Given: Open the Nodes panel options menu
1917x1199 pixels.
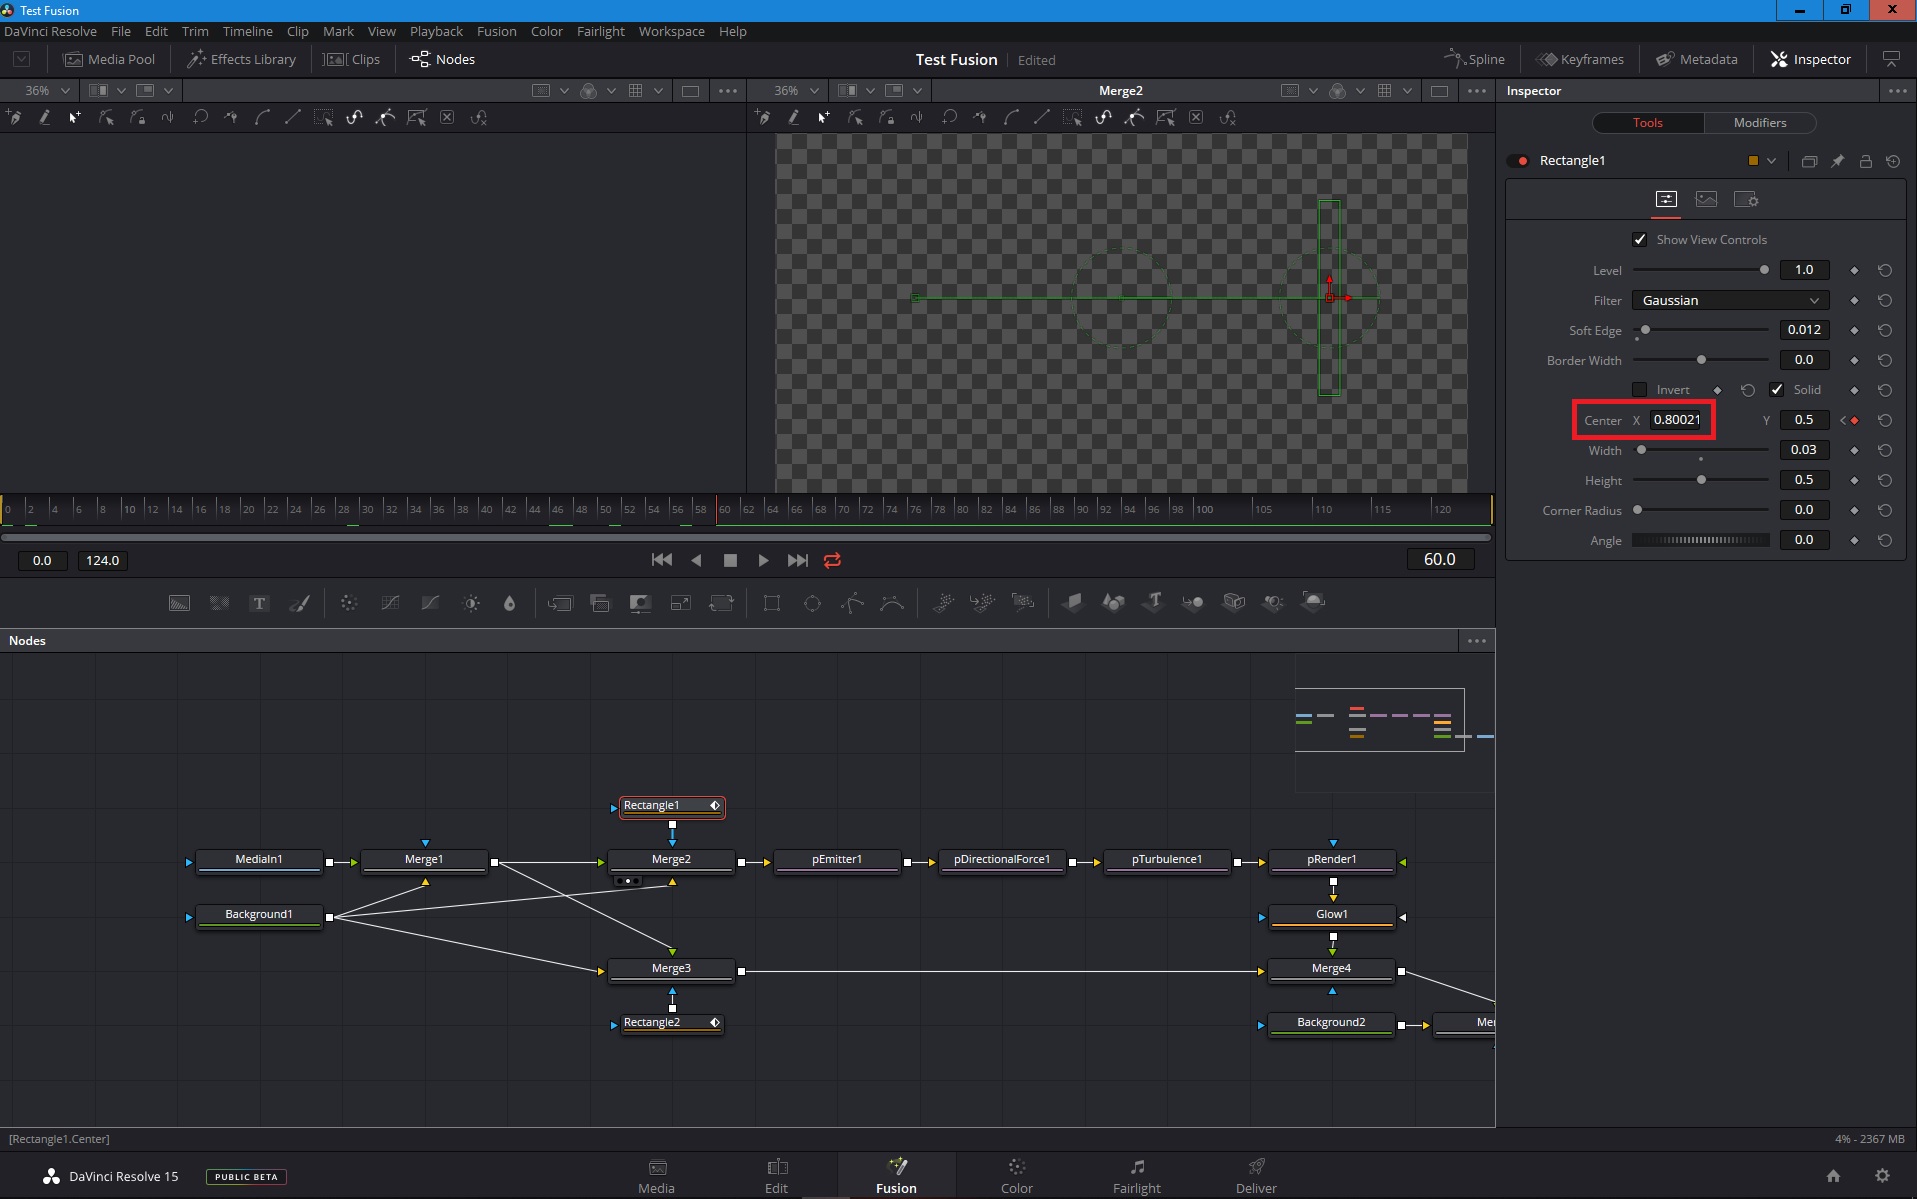Looking at the screenshot, I should 1477,641.
